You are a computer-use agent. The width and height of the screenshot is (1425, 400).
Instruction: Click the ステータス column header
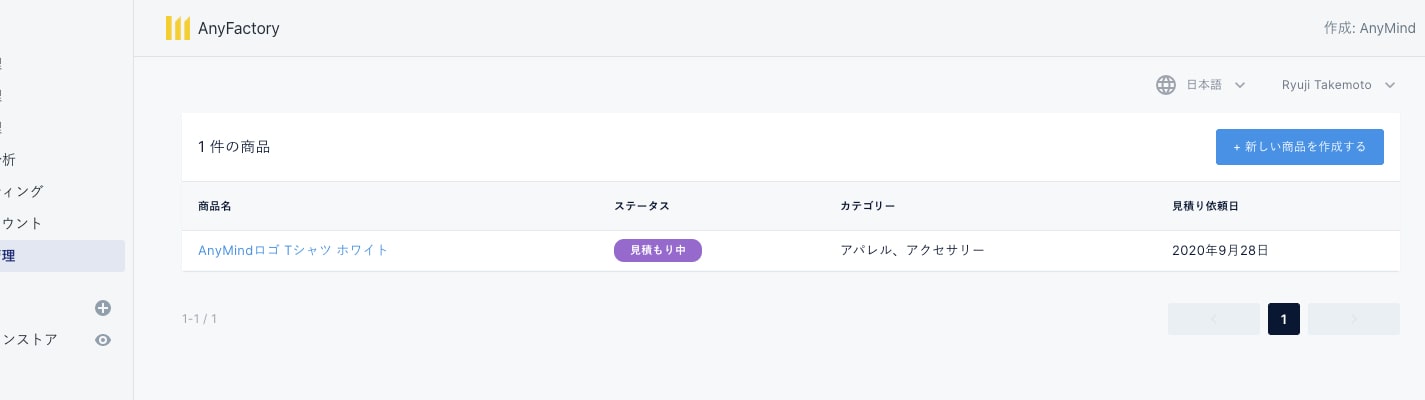[641, 206]
